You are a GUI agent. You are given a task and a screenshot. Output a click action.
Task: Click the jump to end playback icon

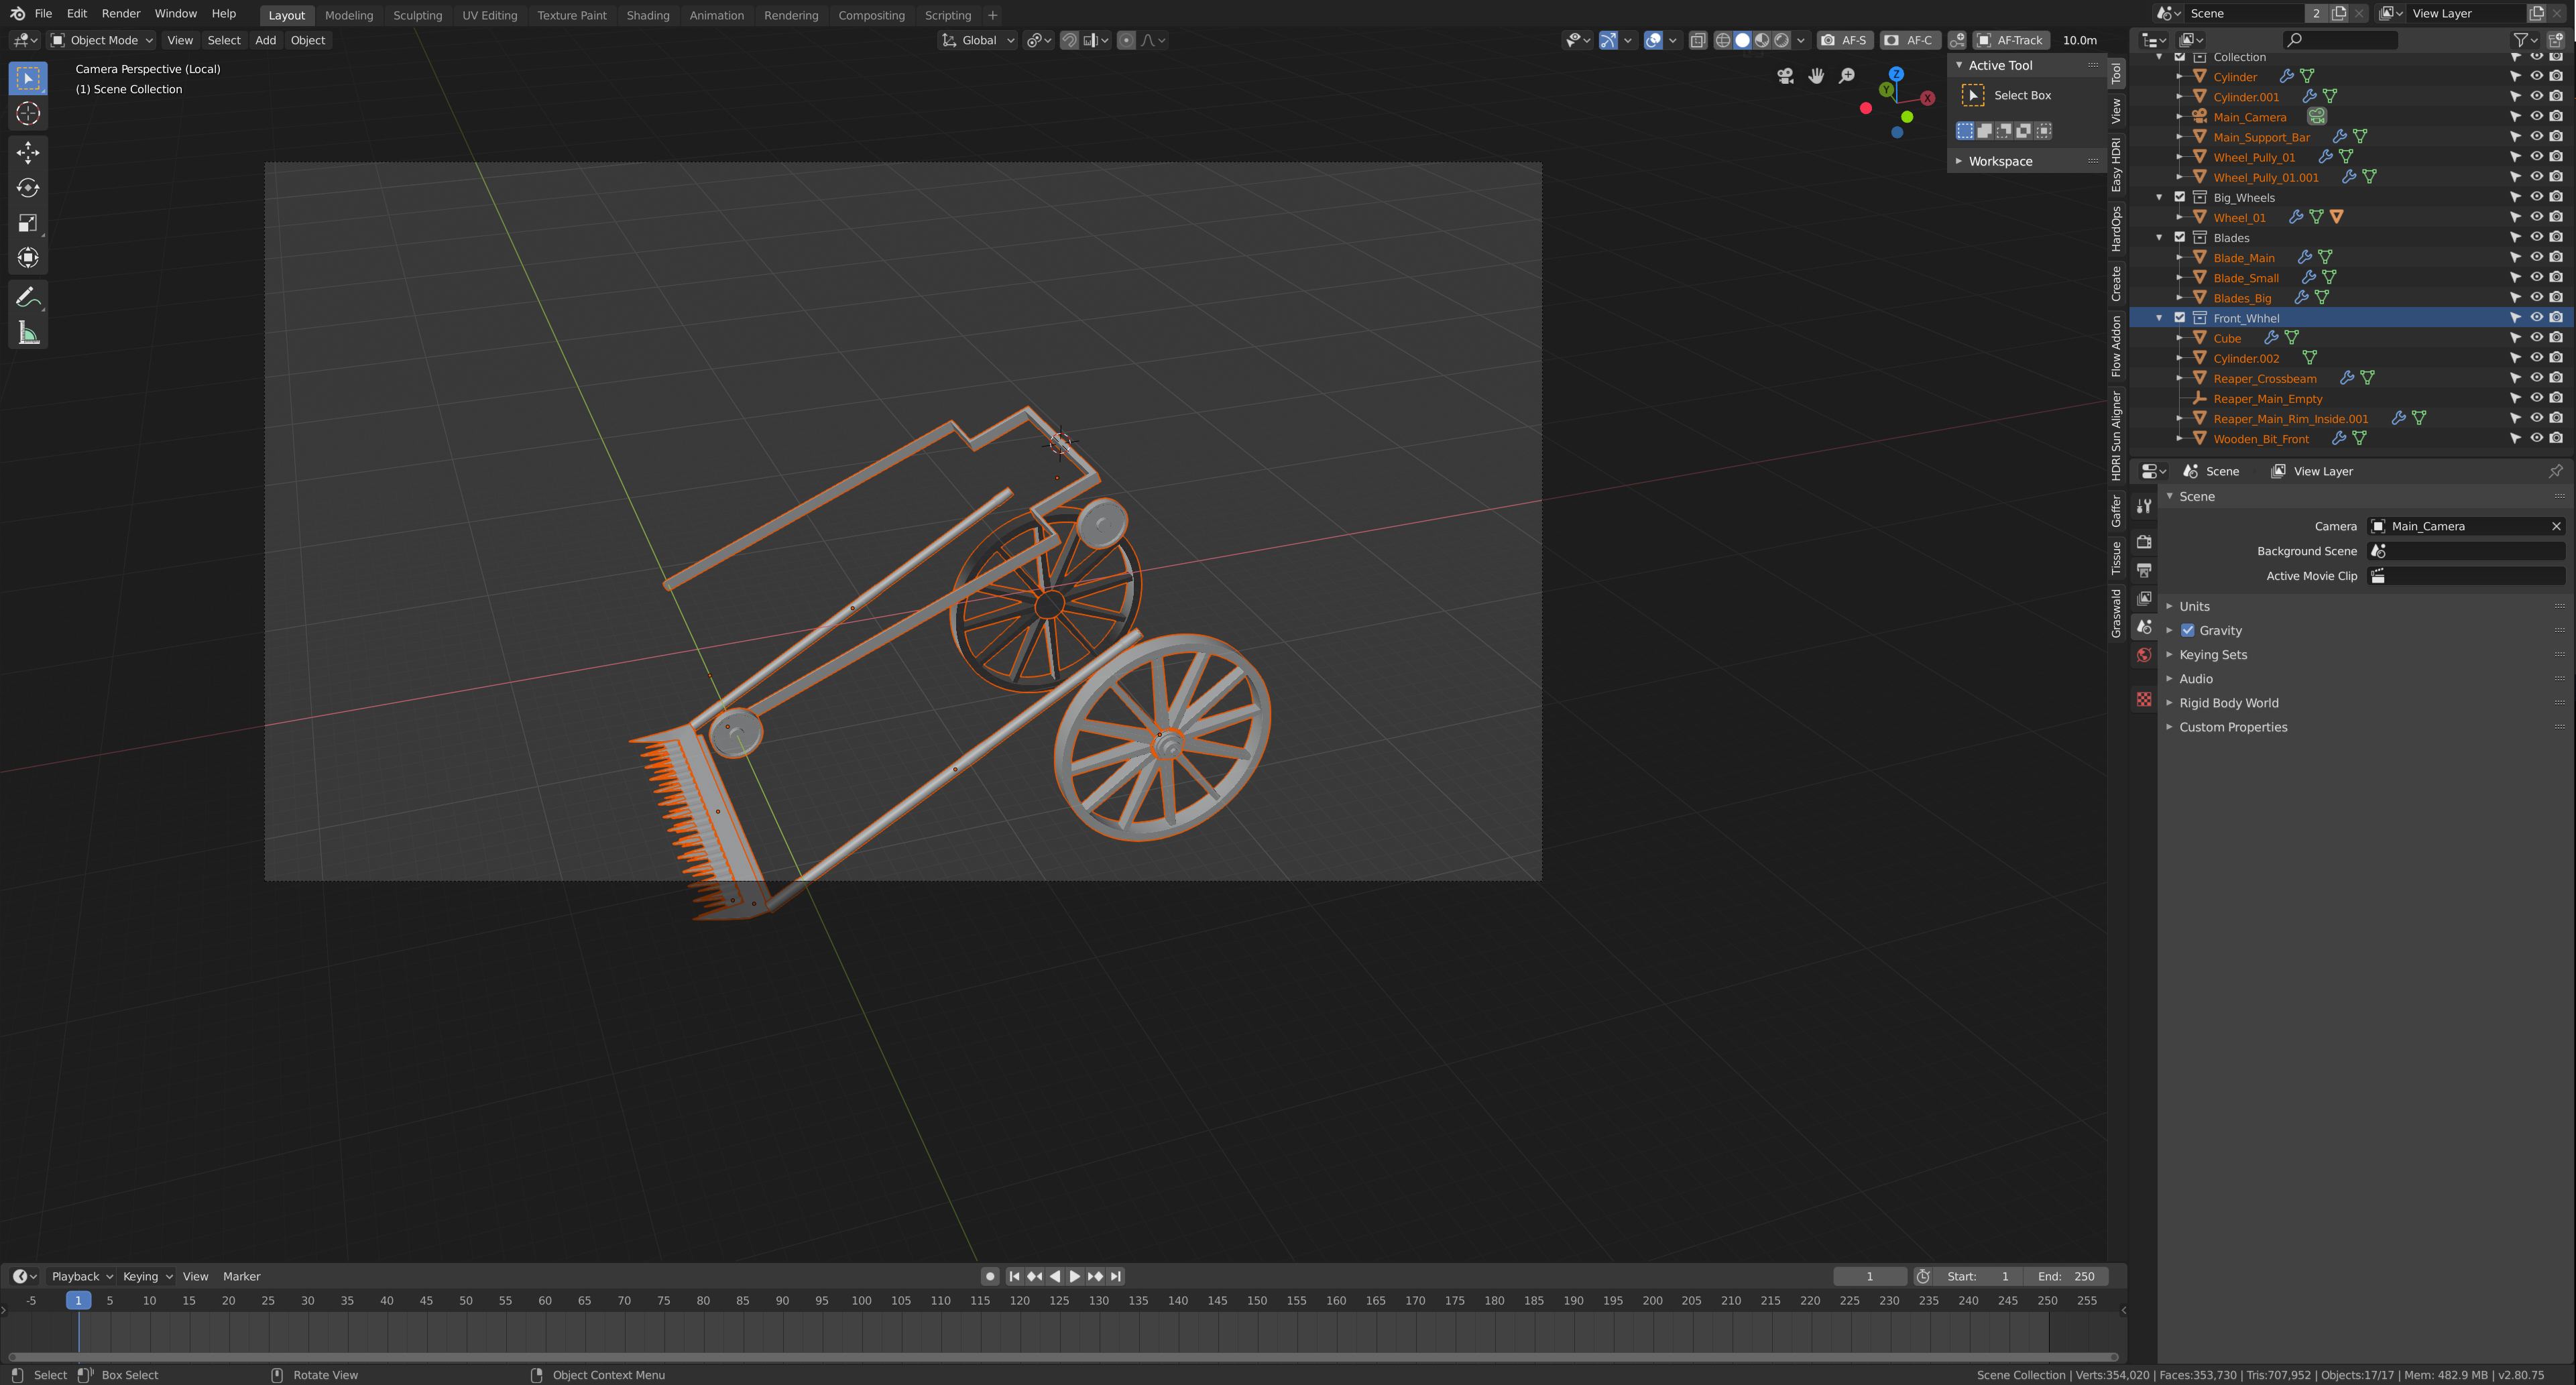(1116, 1276)
